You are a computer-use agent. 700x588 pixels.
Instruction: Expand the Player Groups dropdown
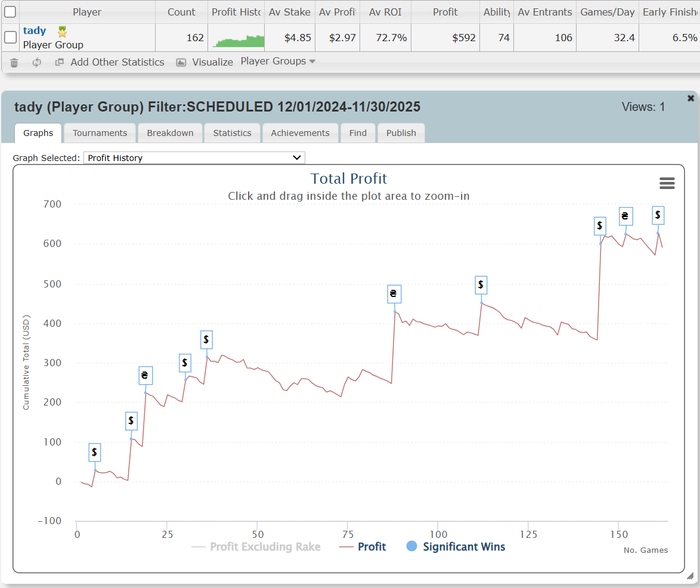pyautogui.click(x=278, y=61)
